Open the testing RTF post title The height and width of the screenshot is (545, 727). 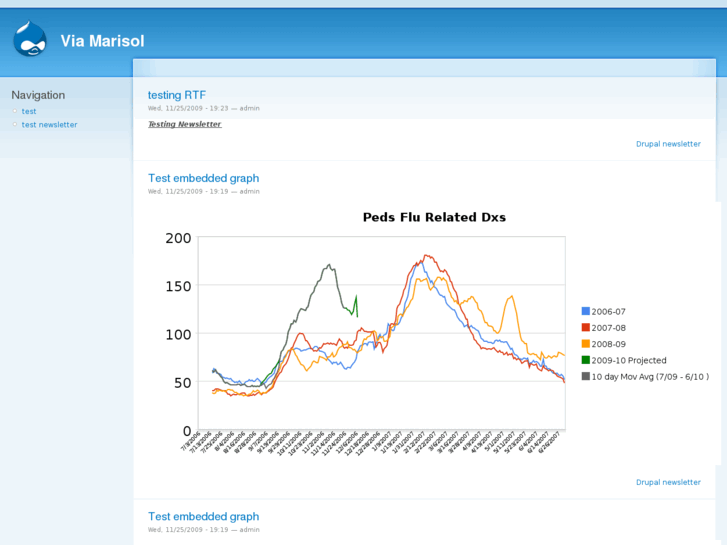tap(178, 95)
